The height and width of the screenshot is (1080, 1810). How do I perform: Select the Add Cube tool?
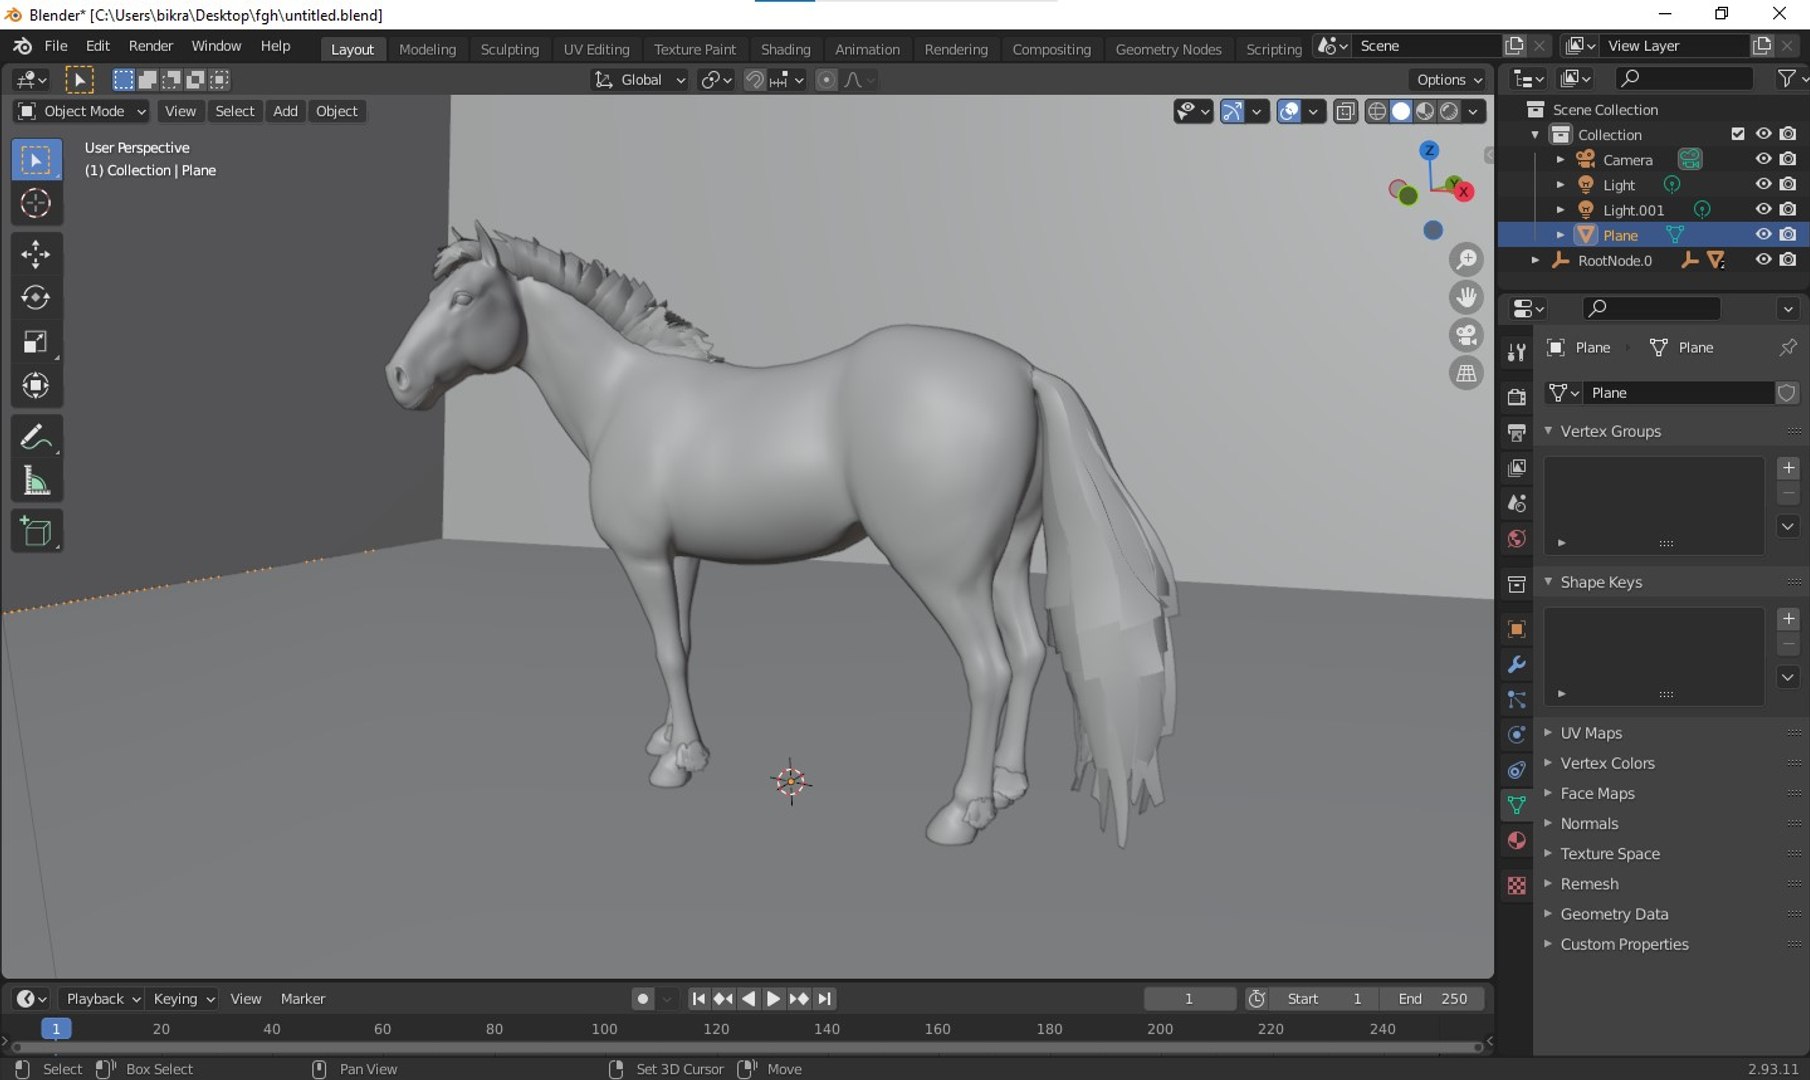(36, 531)
